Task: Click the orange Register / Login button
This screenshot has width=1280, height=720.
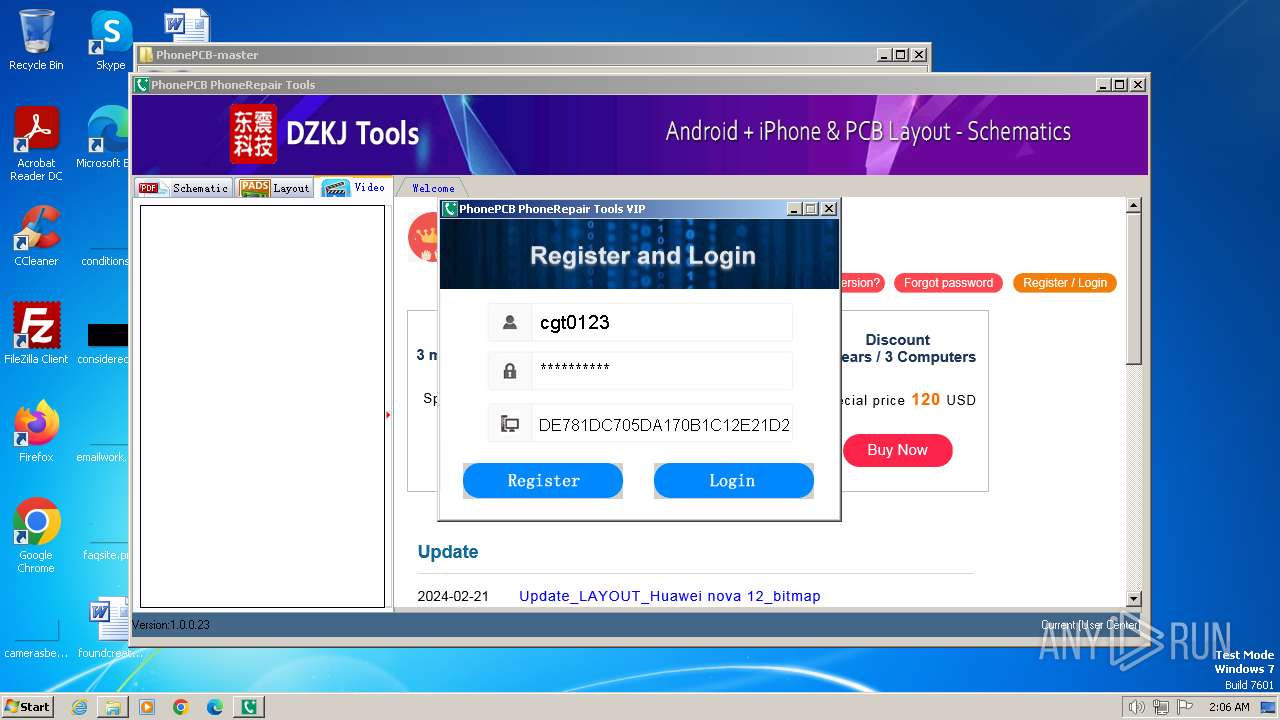Action: 1065,283
